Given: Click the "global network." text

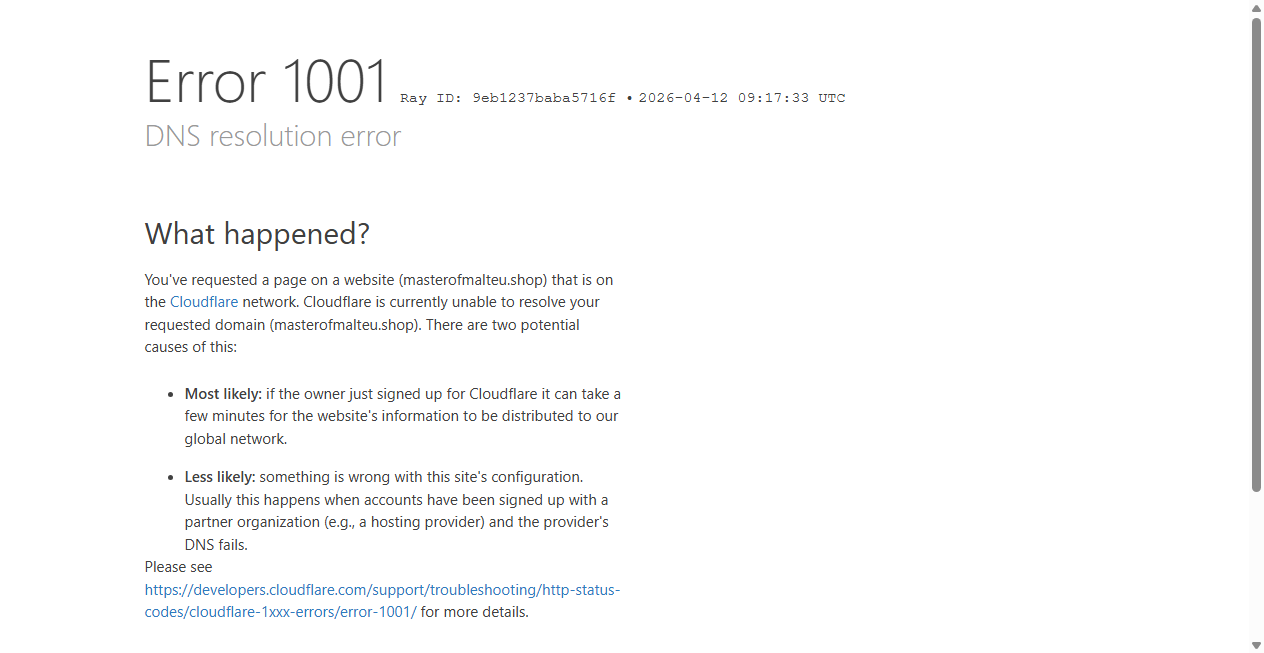Looking at the screenshot, I should click(x=236, y=439).
